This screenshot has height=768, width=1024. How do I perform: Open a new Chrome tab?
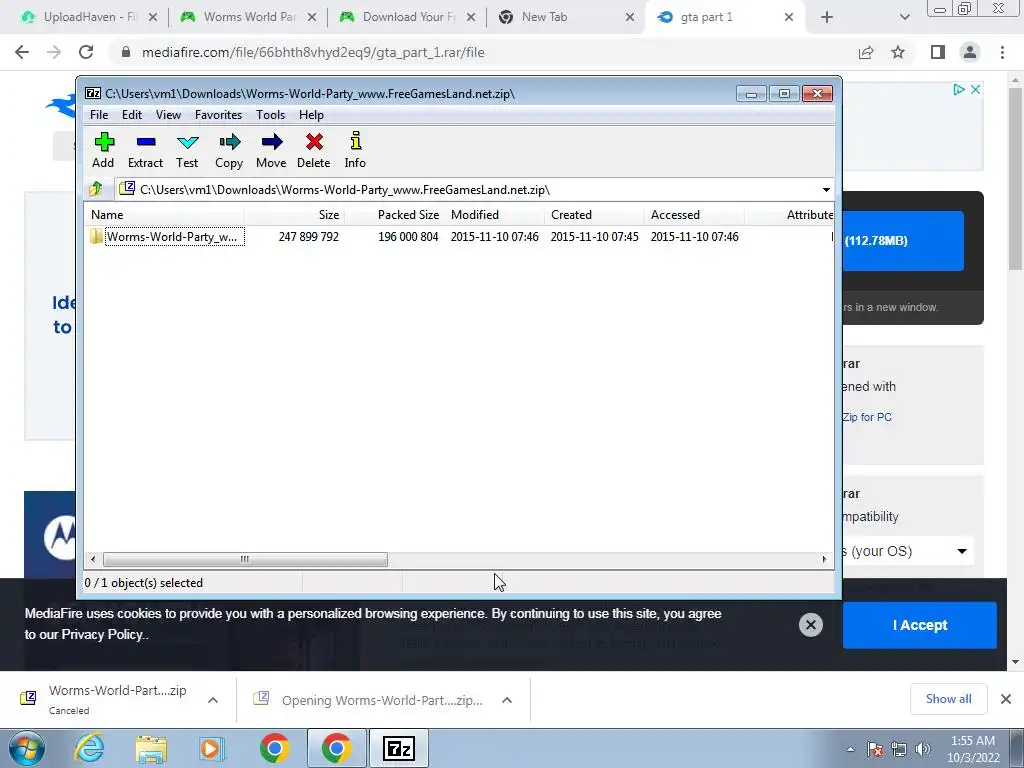[x=827, y=17]
